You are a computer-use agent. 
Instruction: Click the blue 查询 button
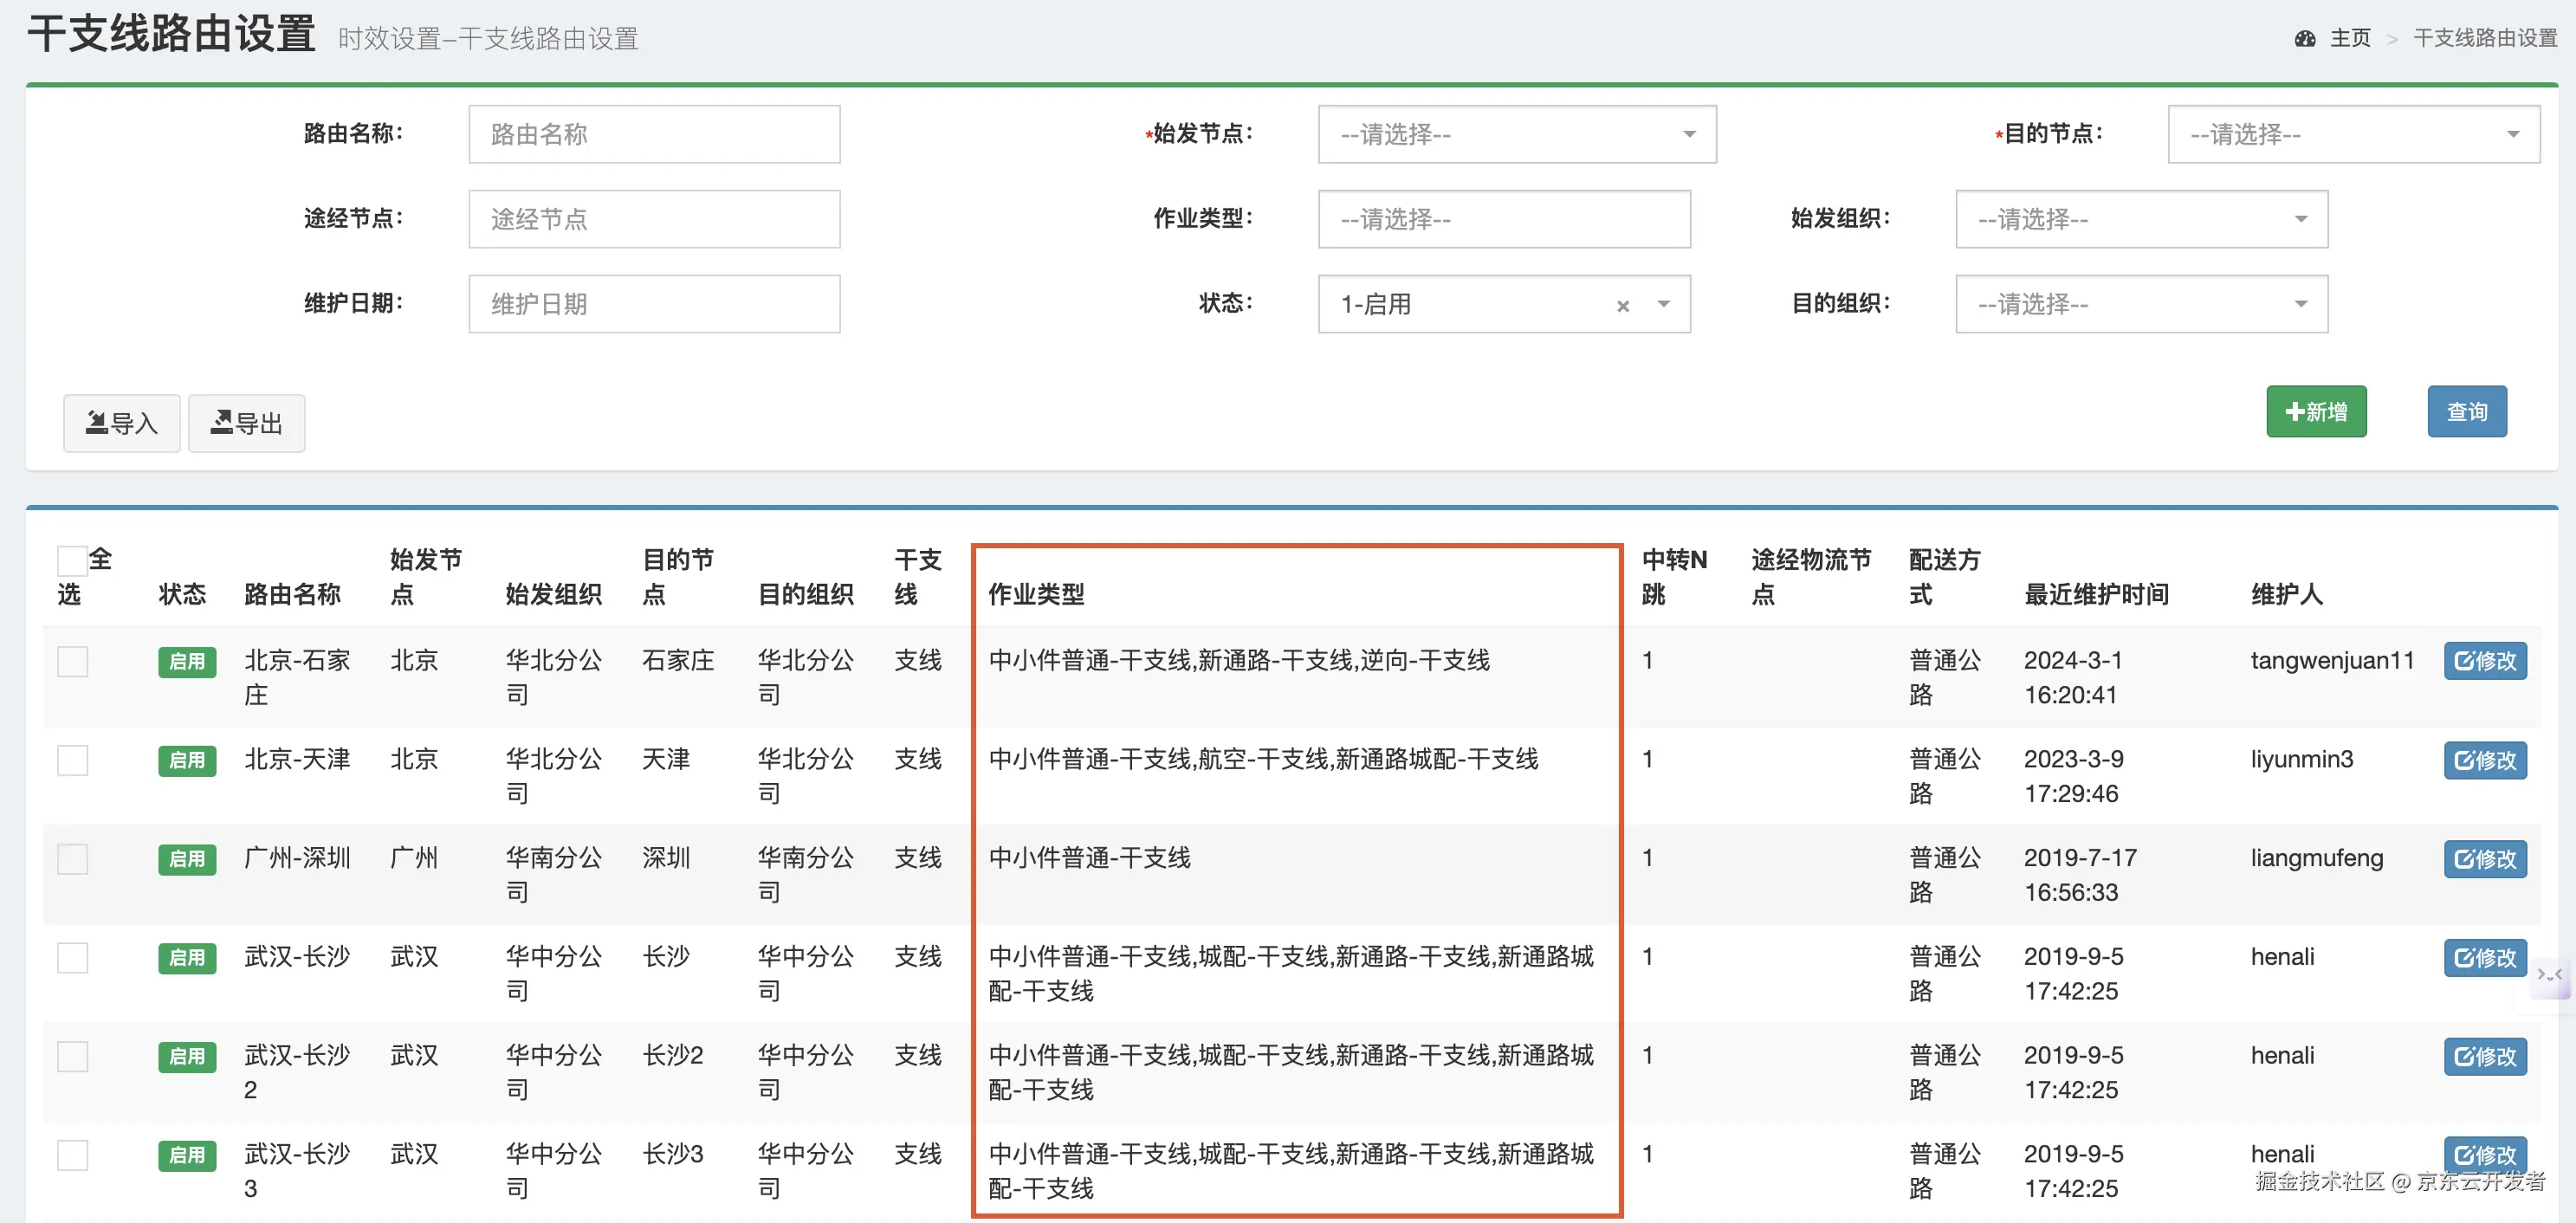click(x=2466, y=411)
